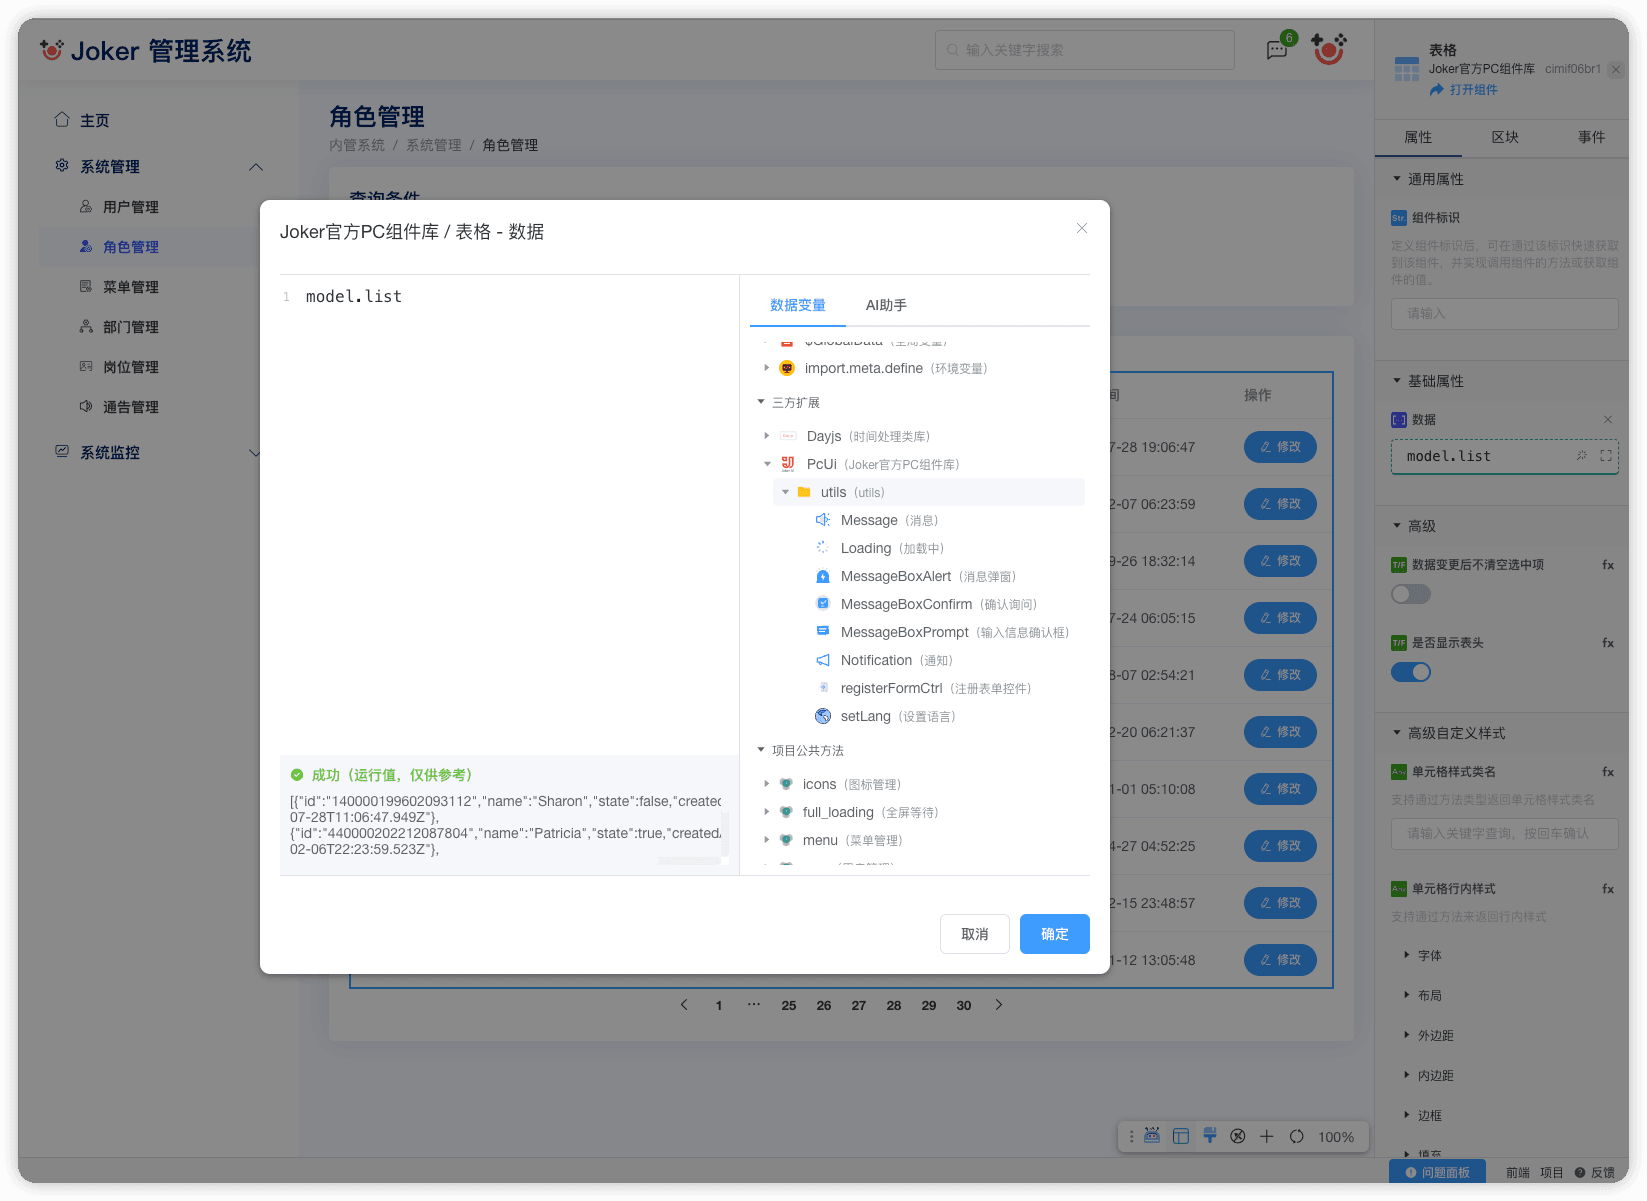Image resolution: width=1647 pixels, height=1201 pixels.
Task: Toggle 数据变更后不清空选中项 switch
Action: [1411, 594]
